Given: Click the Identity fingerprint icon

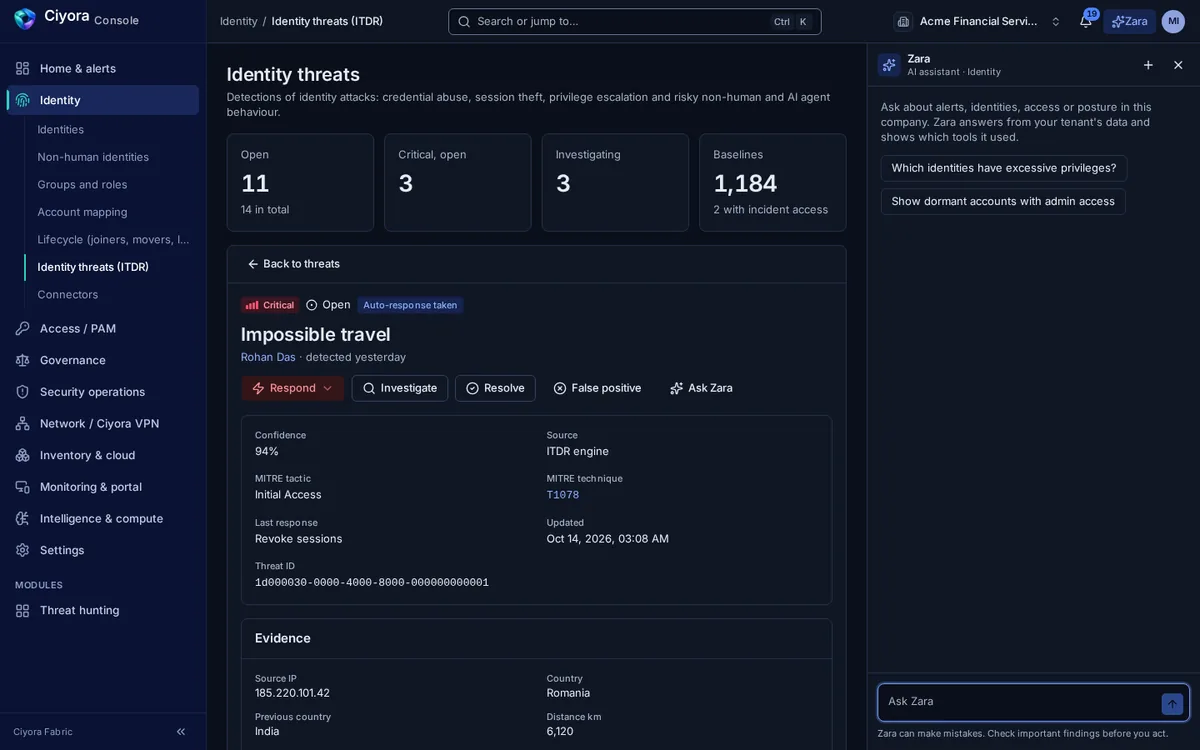Looking at the screenshot, I should click(x=22, y=100).
